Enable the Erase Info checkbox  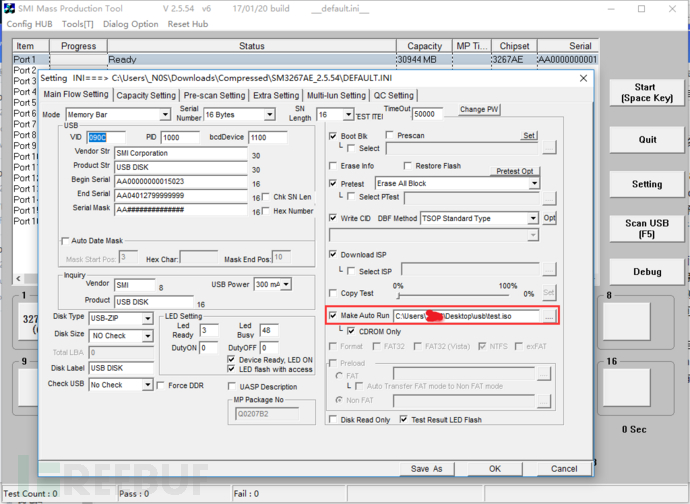click(333, 166)
